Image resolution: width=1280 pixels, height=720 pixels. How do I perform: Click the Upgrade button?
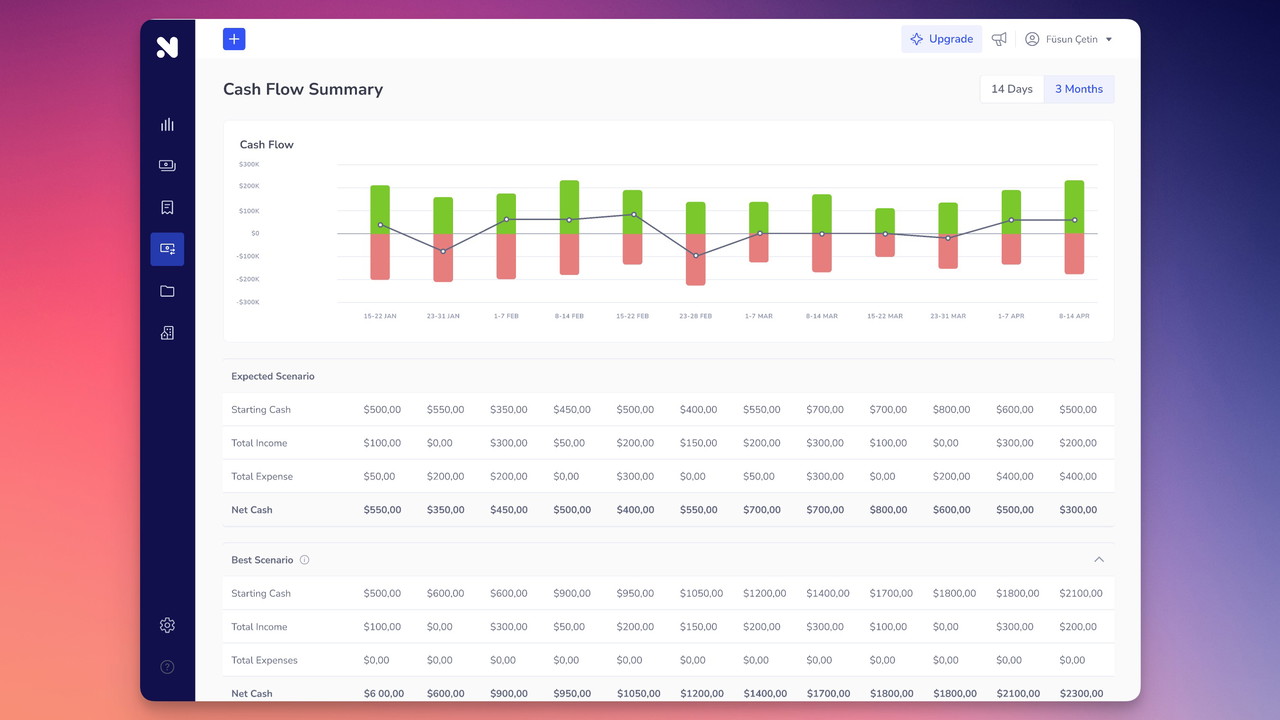click(x=941, y=39)
